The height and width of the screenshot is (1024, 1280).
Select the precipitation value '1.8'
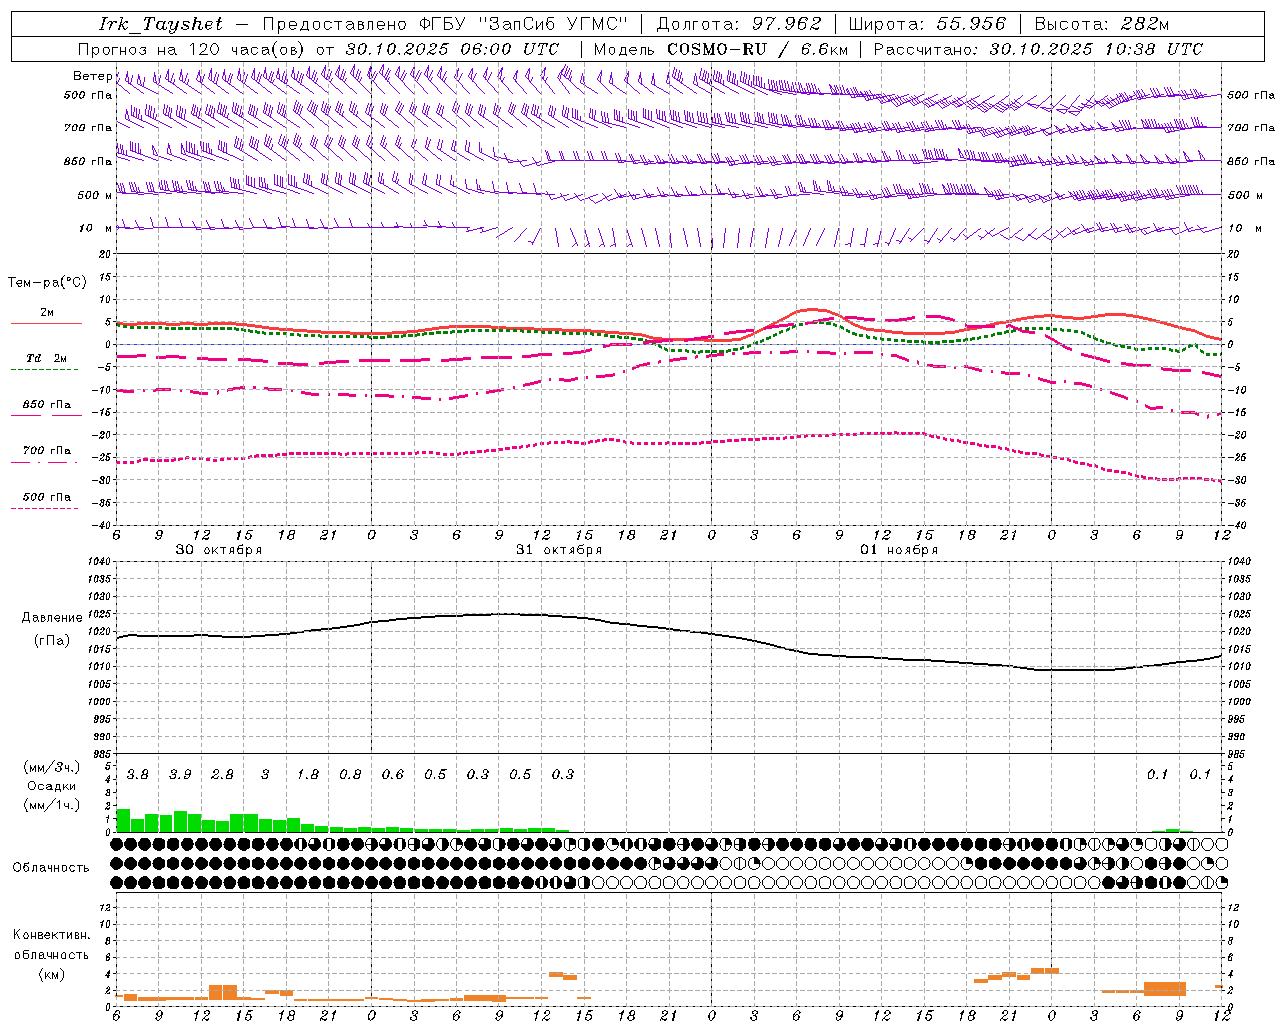(x=307, y=775)
